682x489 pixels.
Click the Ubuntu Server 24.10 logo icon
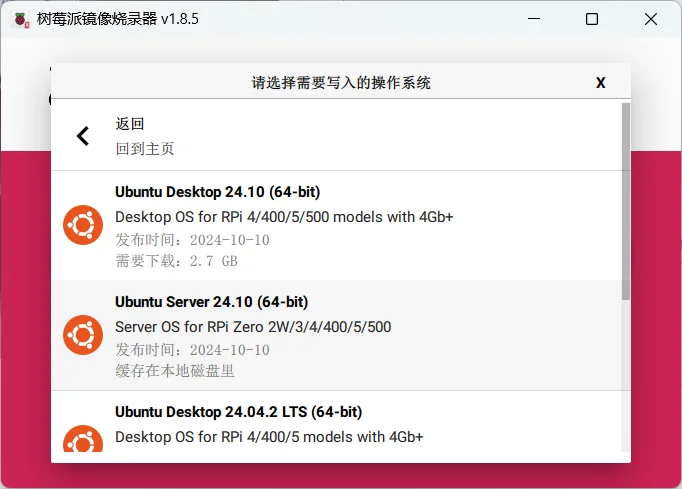coord(83,335)
